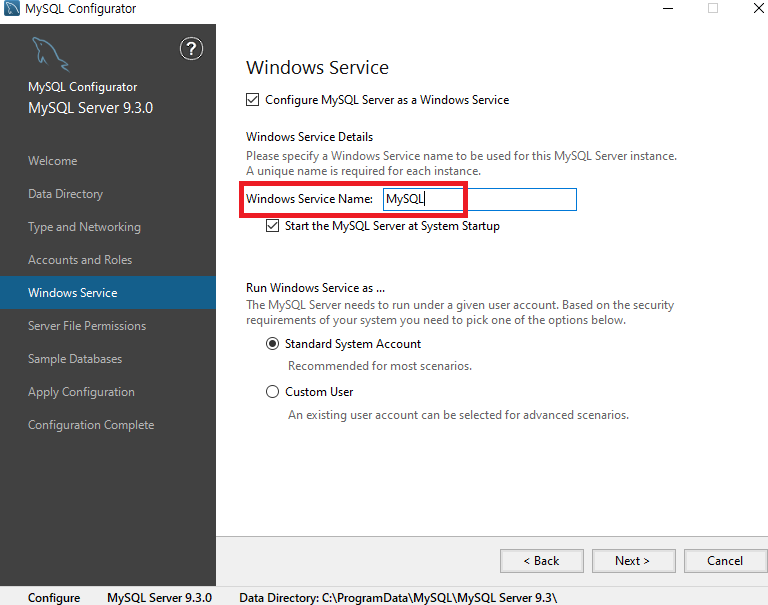768x605 pixels.
Task: Close the MySQL Configurator window
Action: (x=758, y=8)
